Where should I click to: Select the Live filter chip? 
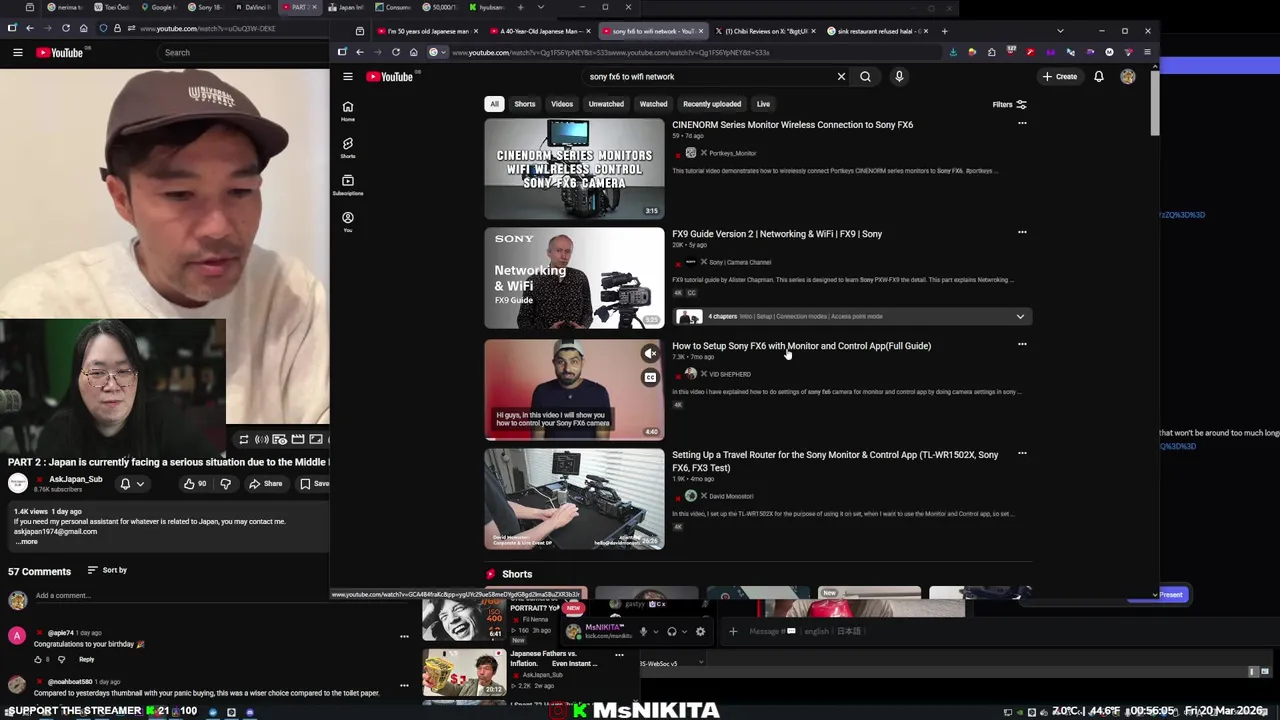763,104
